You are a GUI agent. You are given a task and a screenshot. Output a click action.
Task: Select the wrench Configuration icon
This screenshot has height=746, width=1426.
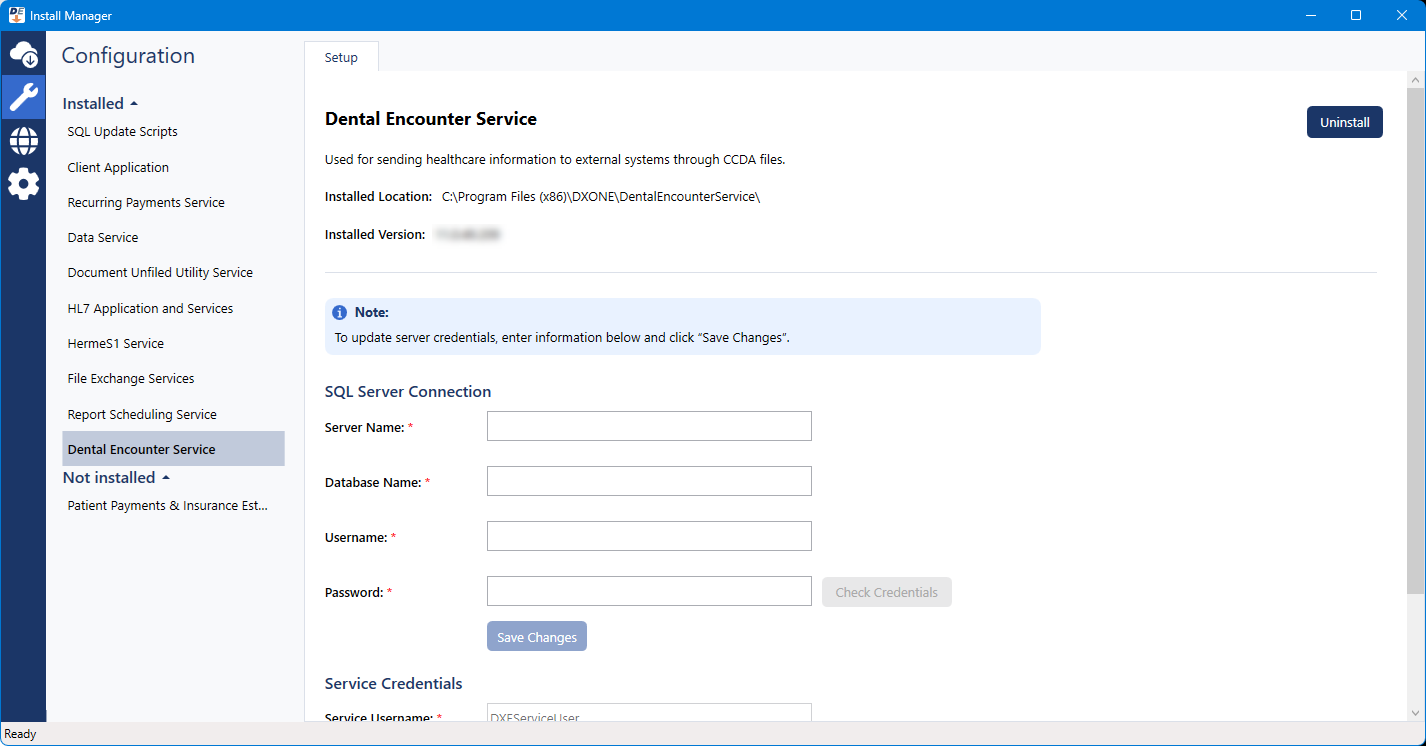(23, 97)
